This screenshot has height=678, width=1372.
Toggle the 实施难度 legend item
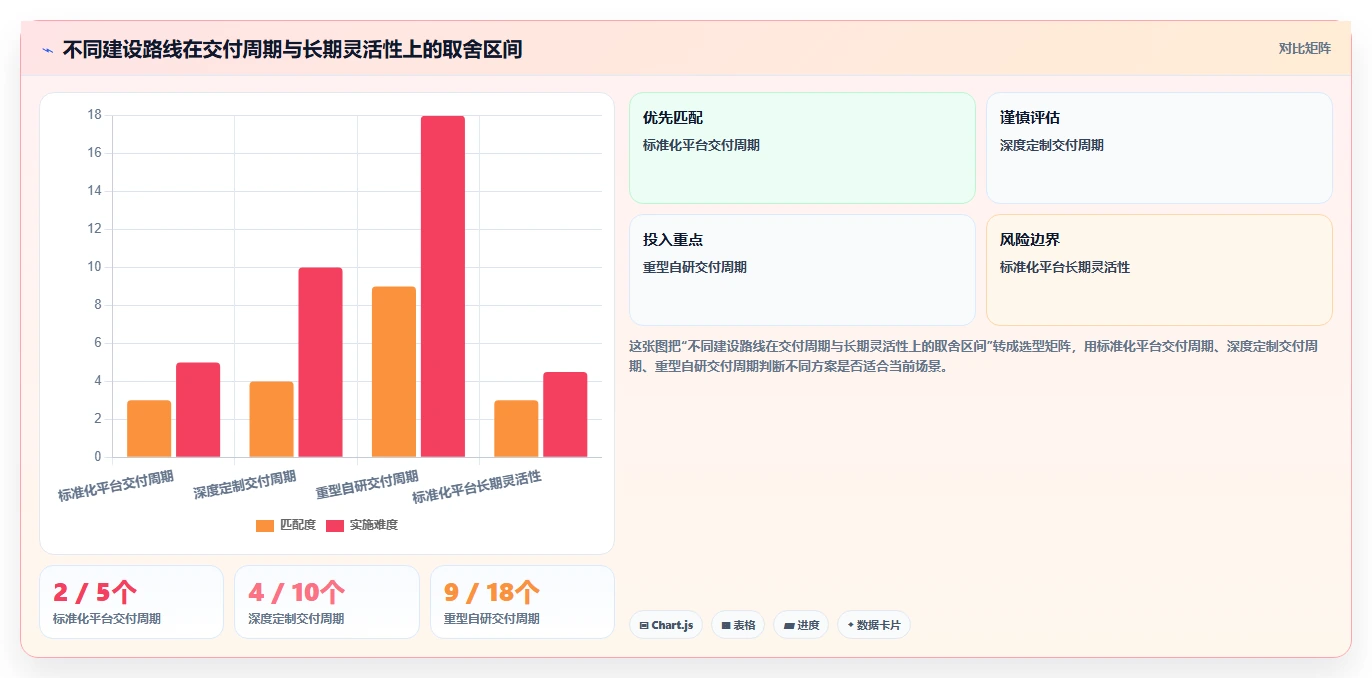(x=362, y=525)
